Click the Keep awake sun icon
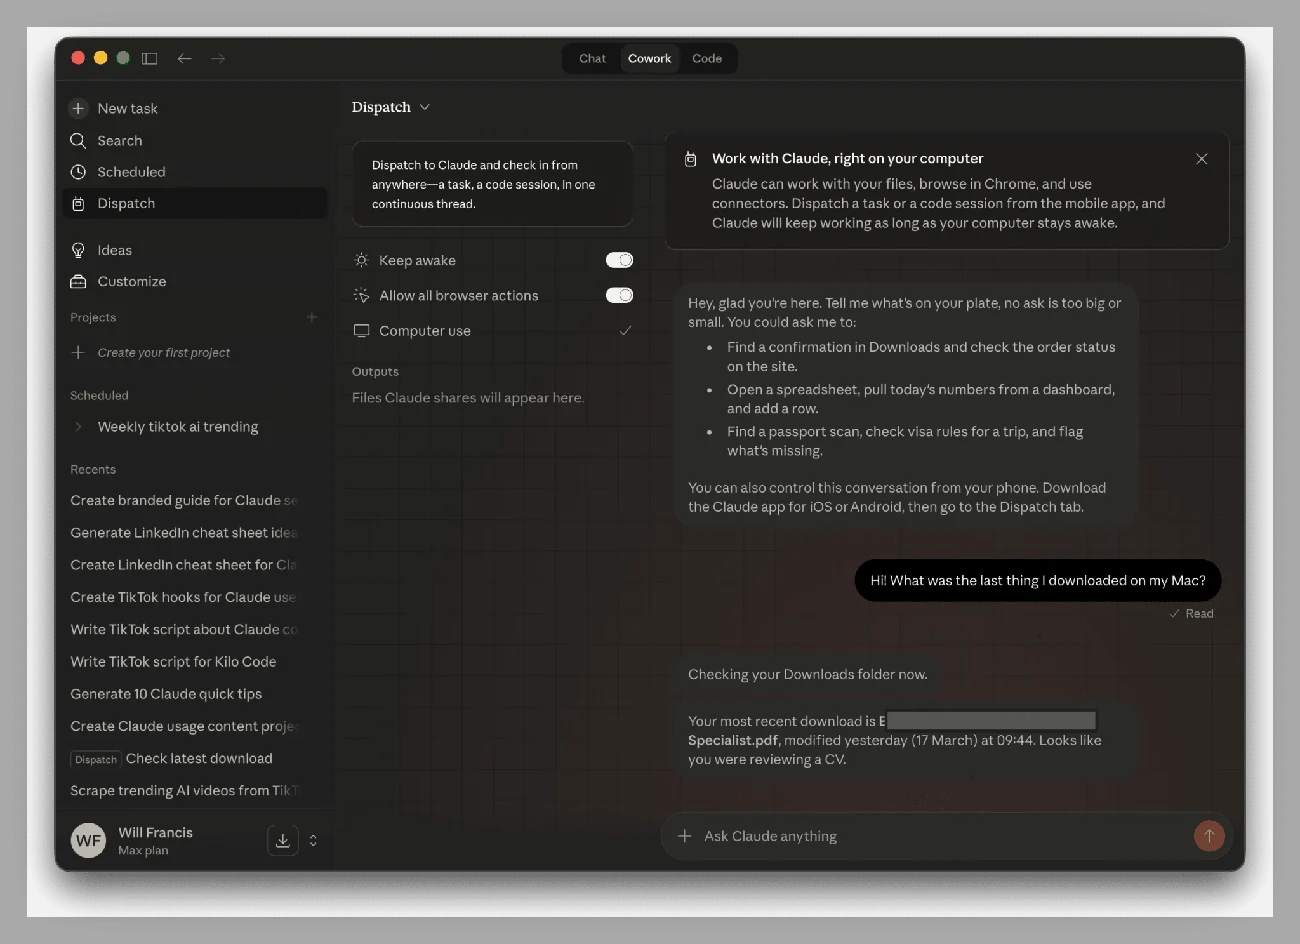Viewport: 1300px width, 944px height. pos(361,260)
